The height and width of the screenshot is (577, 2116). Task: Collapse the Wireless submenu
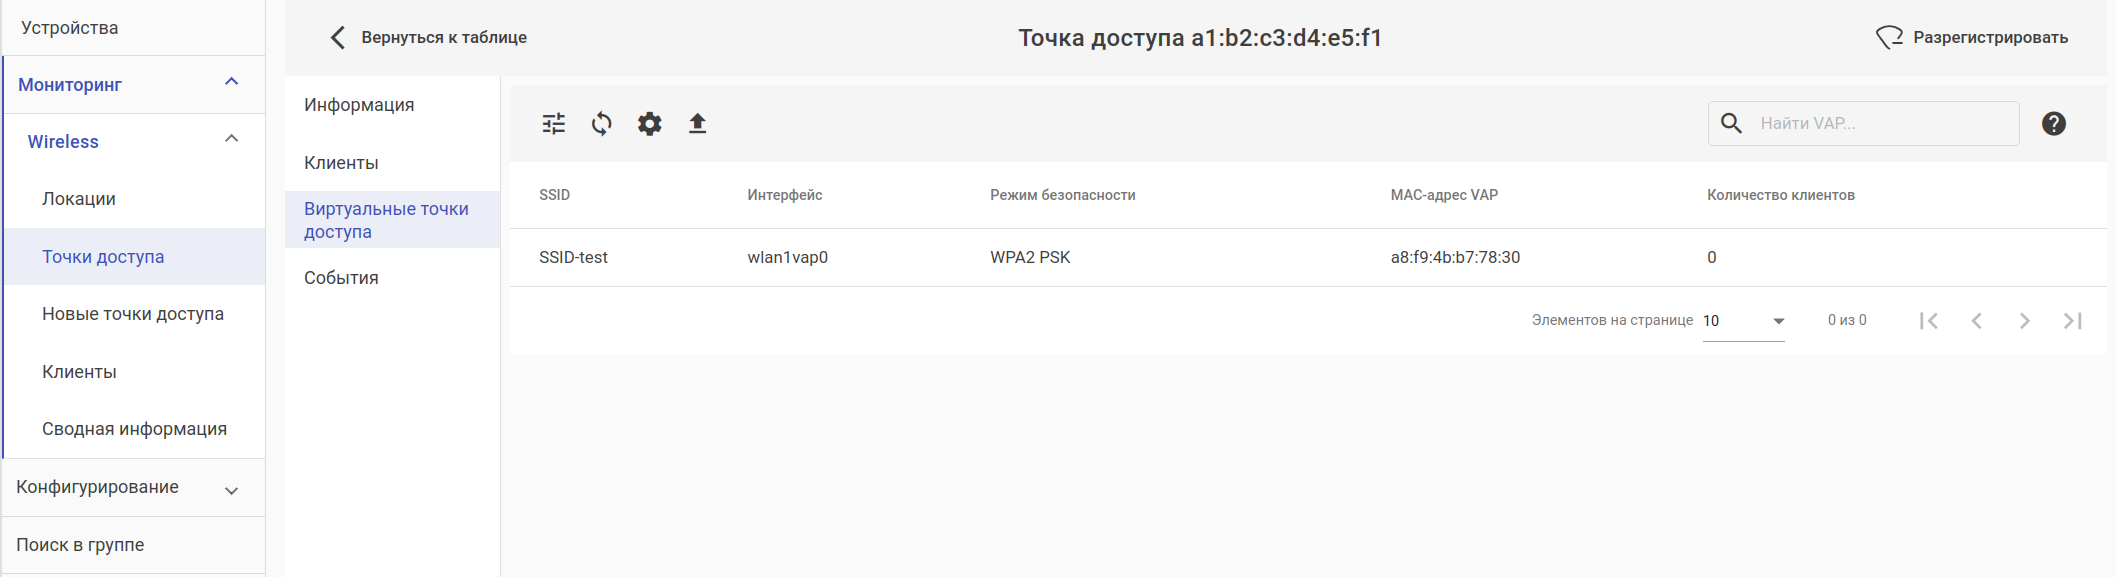(231, 140)
